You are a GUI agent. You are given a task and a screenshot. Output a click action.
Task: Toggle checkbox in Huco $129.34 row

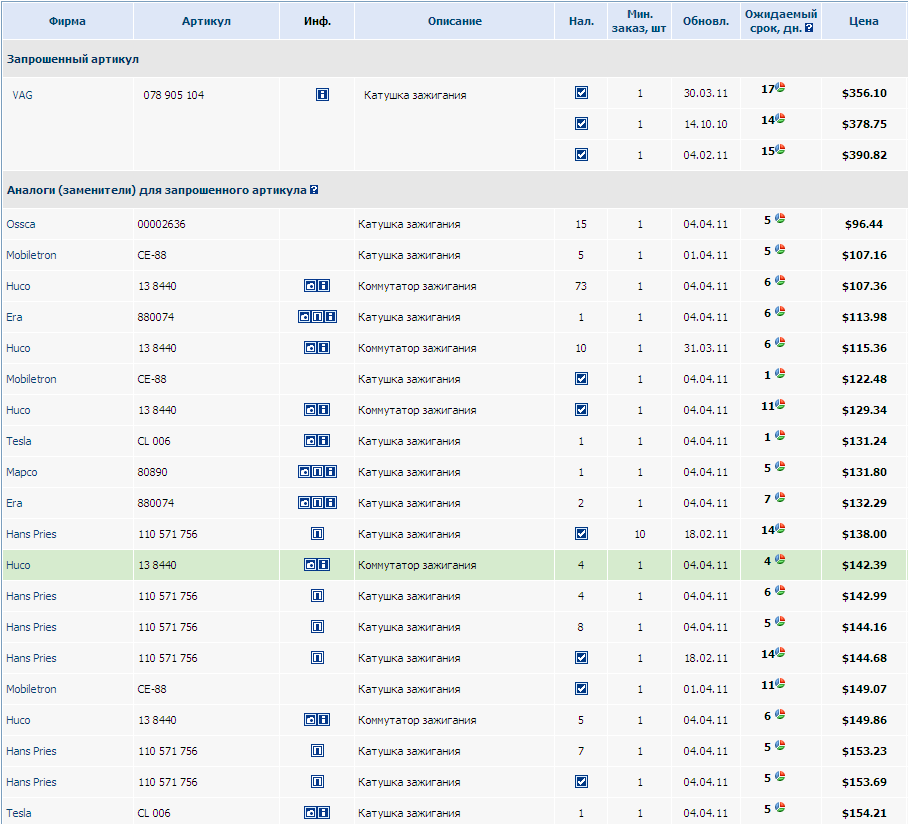pos(581,409)
